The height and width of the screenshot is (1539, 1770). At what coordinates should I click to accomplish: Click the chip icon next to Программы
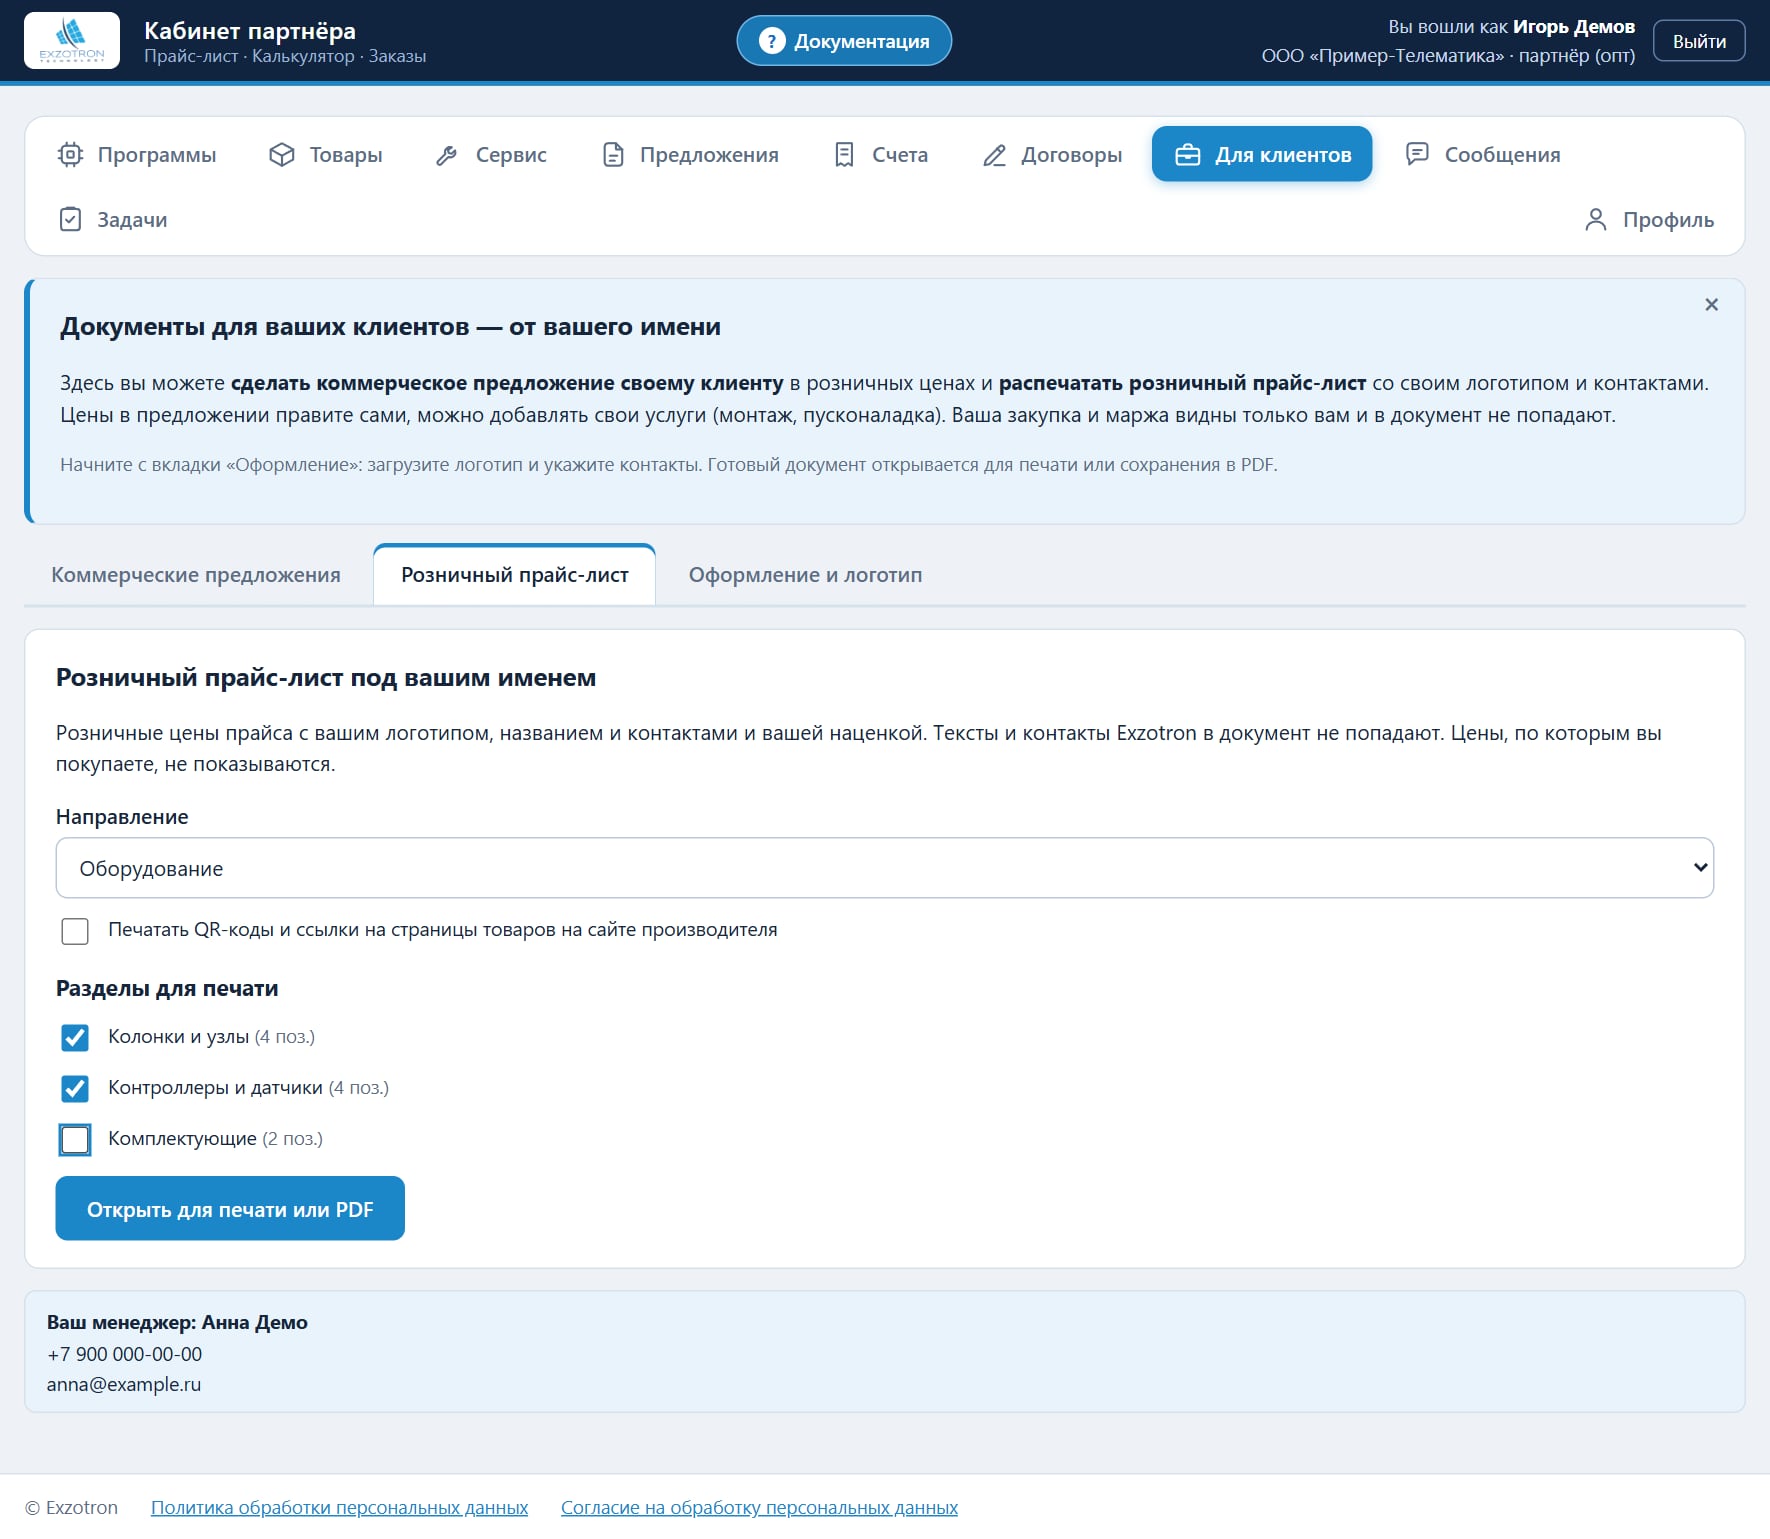(70, 155)
